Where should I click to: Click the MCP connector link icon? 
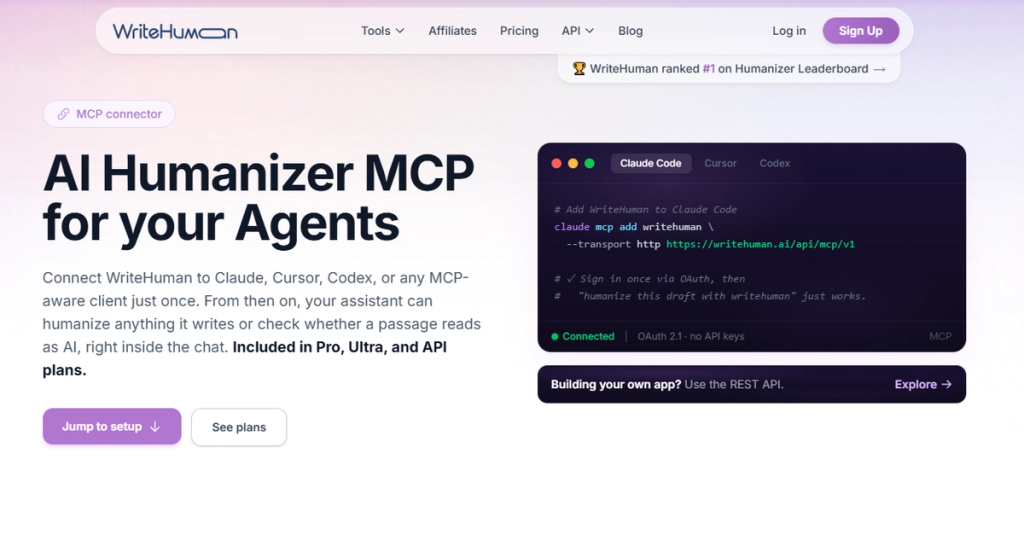[x=63, y=114]
